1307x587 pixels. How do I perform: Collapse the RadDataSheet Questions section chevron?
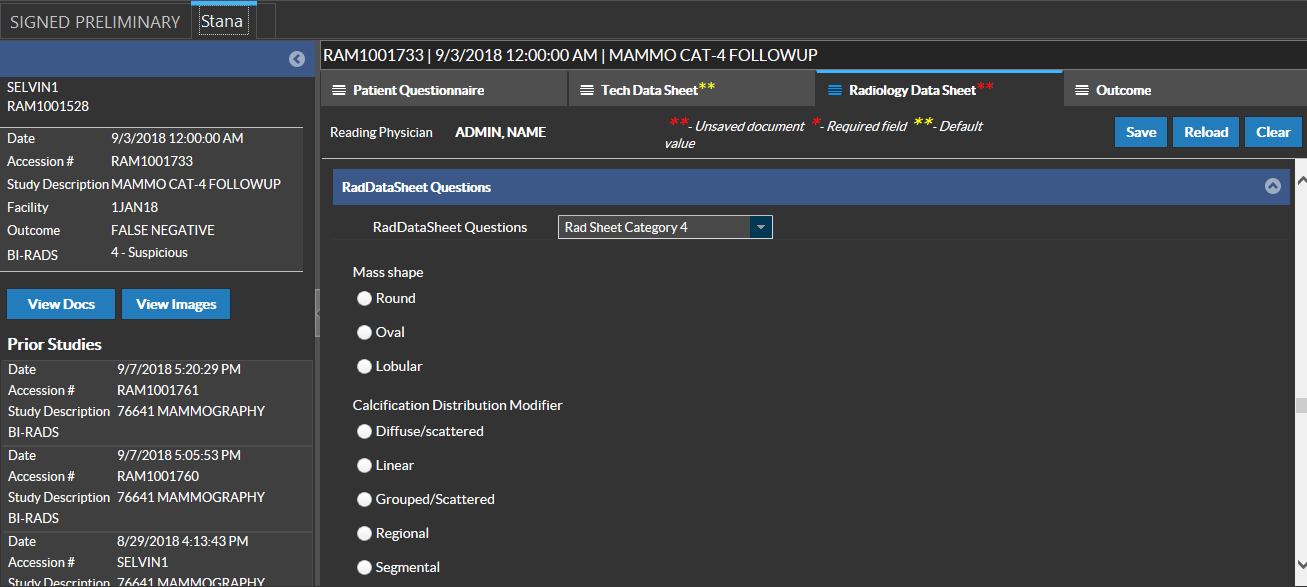point(1272,186)
